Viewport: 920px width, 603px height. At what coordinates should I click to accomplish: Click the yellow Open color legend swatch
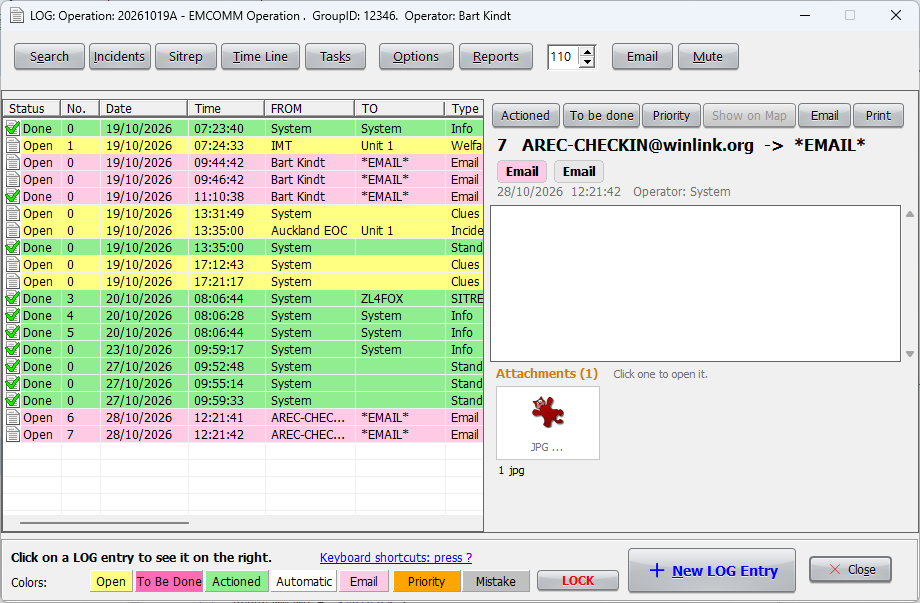point(111,581)
